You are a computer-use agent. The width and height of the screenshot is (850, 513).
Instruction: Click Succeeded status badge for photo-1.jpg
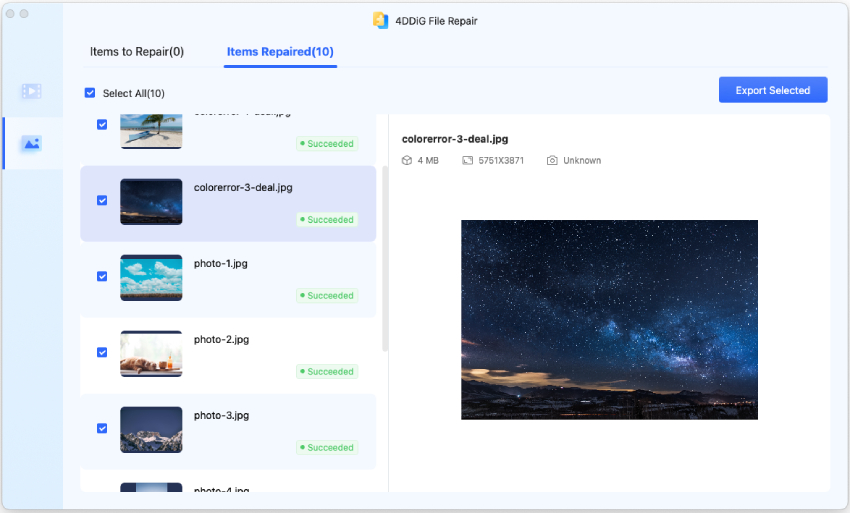327,296
